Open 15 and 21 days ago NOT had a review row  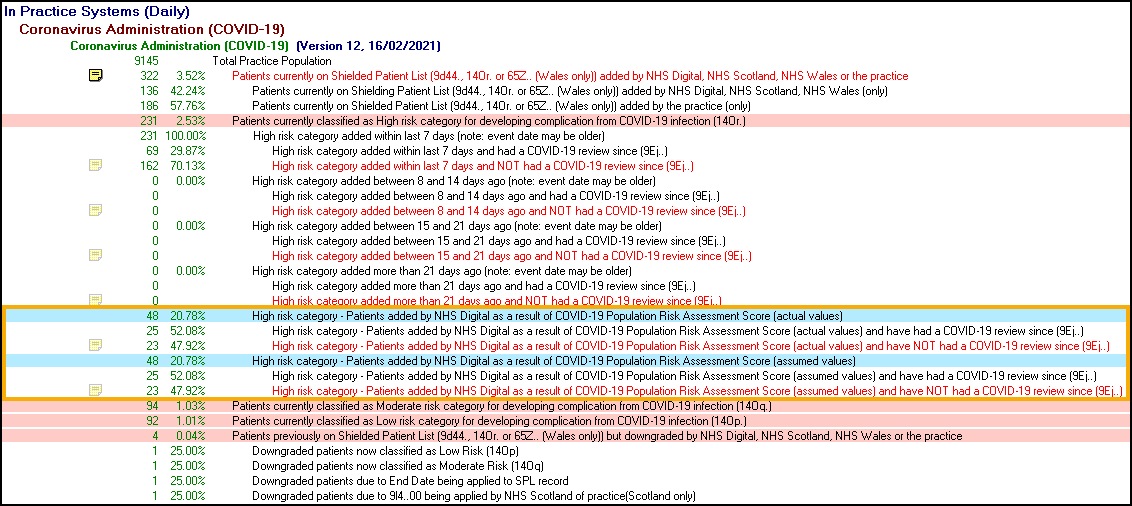pyautogui.click(x=513, y=256)
